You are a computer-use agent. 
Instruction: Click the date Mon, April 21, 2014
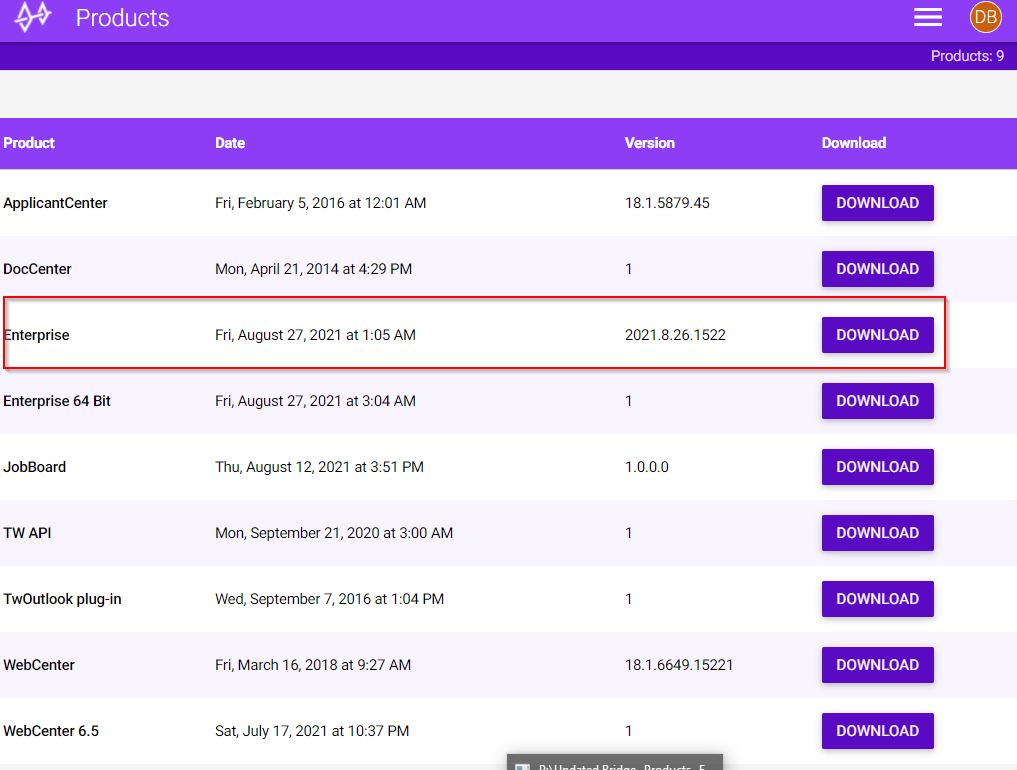[313, 269]
